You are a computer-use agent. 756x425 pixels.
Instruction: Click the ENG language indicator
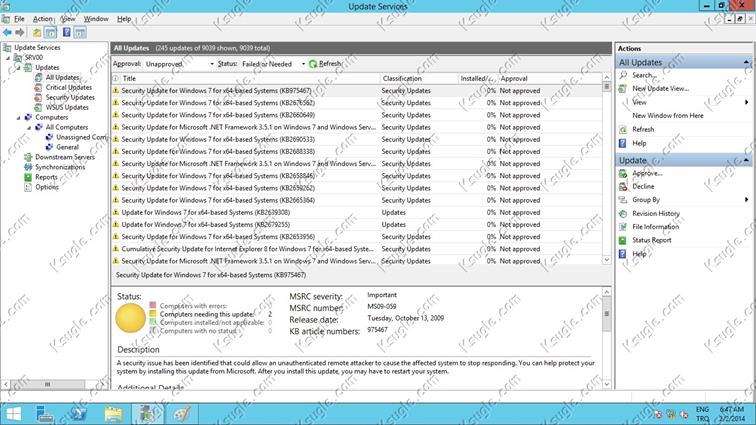702,410
